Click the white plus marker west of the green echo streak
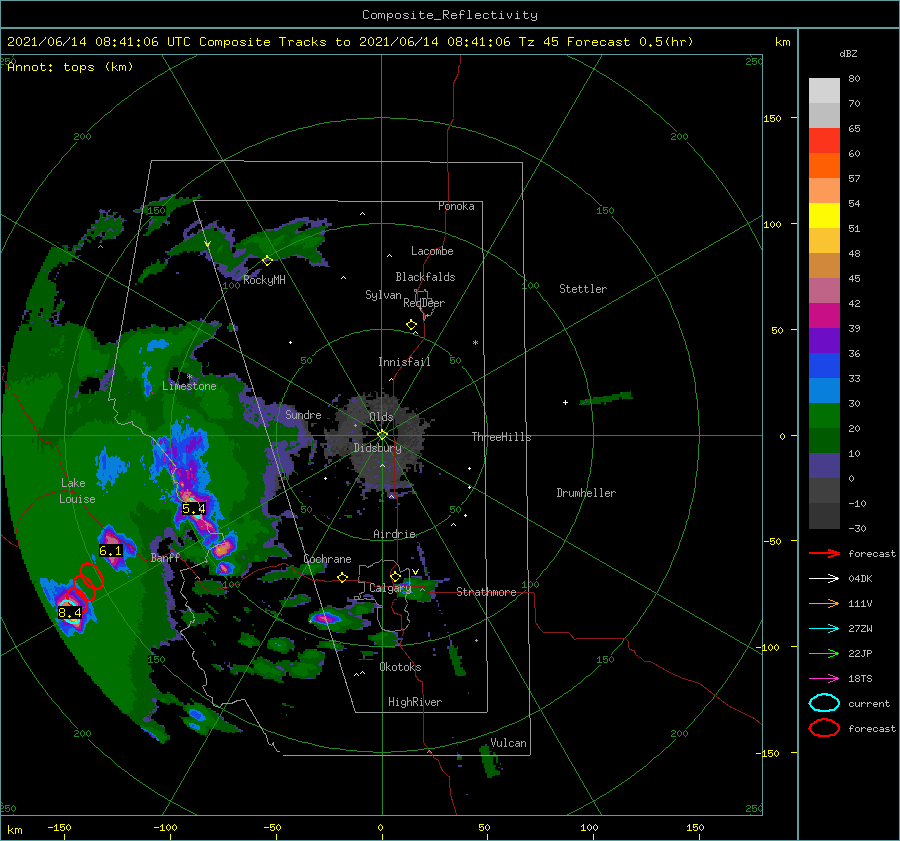The image size is (900, 841). [x=565, y=402]
